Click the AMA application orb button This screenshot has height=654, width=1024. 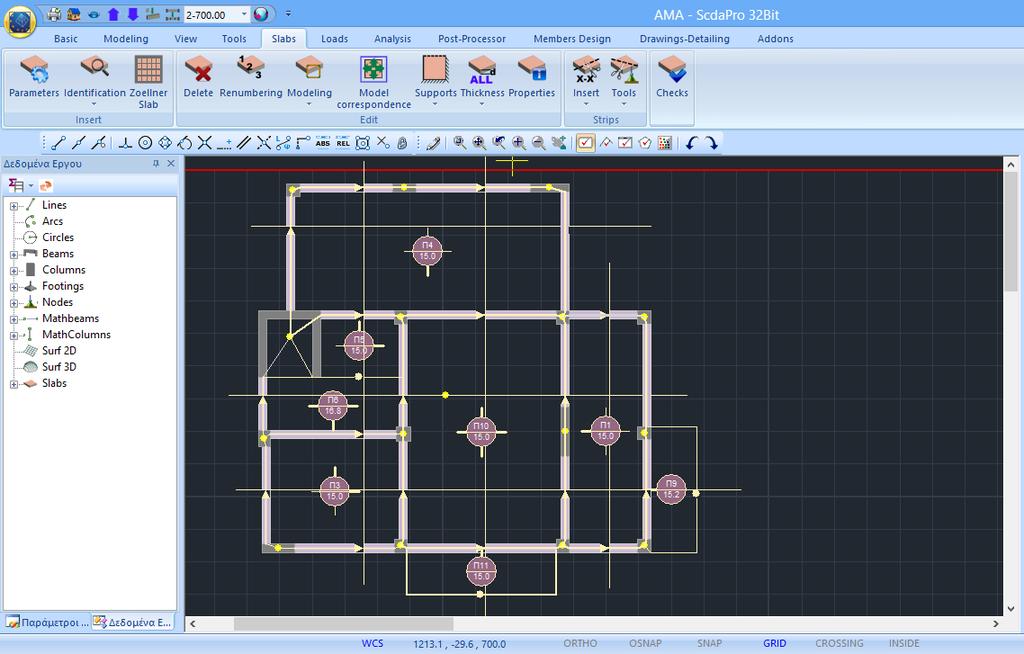[20, 21]
